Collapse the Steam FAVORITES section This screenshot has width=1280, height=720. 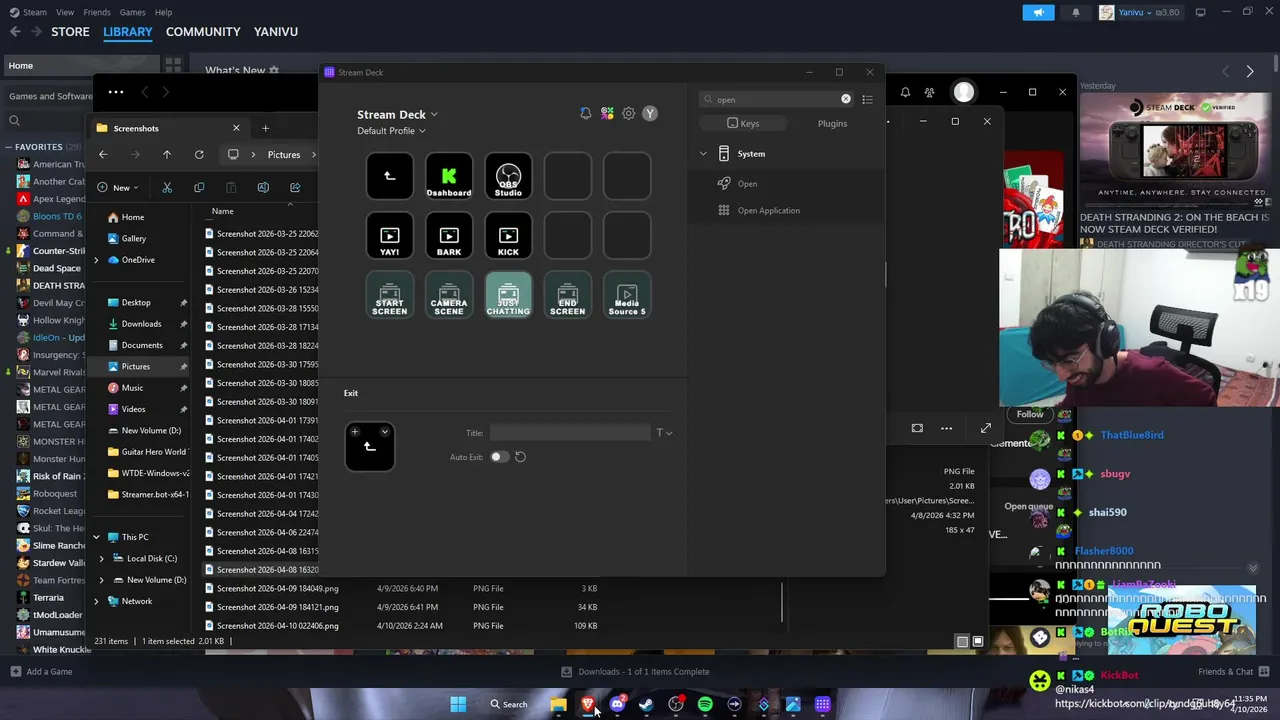tap(8, 147)
